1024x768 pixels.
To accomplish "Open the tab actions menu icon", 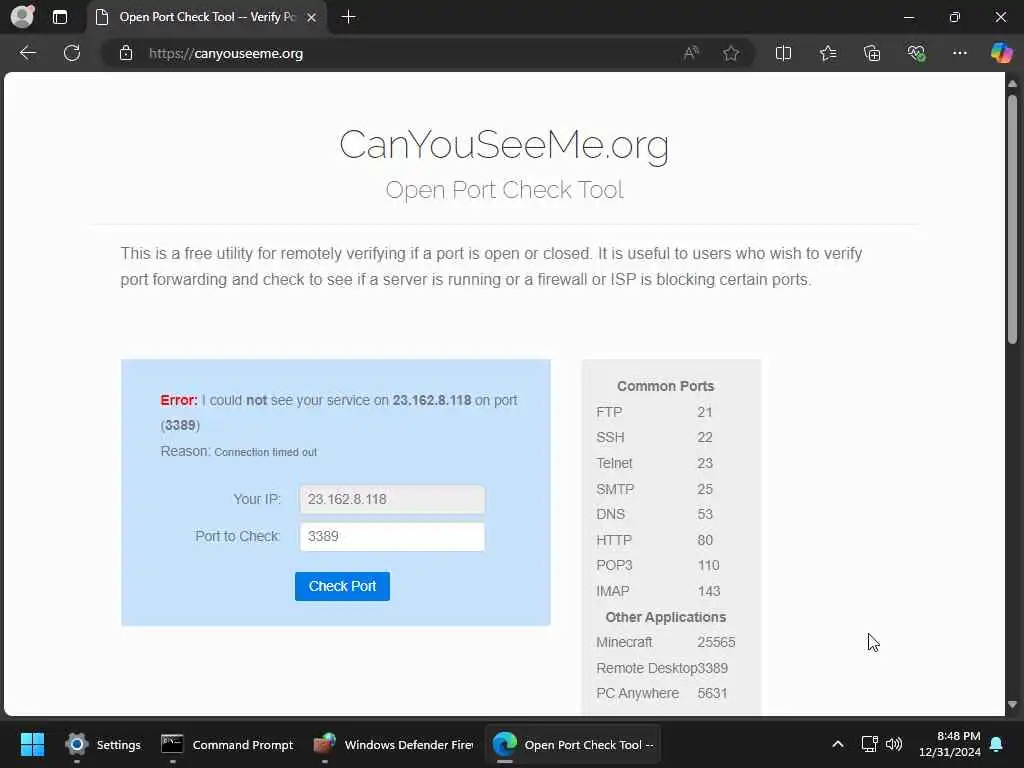I will pos(59,17).
